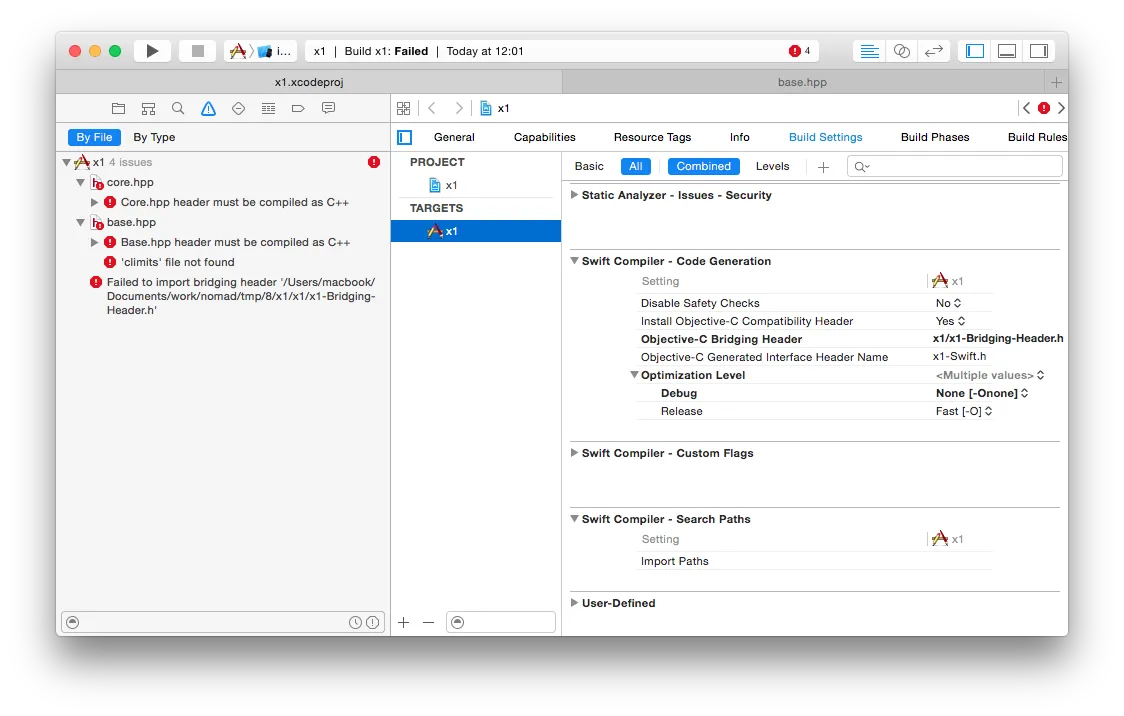Image resolution: width=1124 pixels, height=716 pixels.
Task: Open the Breakpoint navigator
Action: tap(298, 108)
